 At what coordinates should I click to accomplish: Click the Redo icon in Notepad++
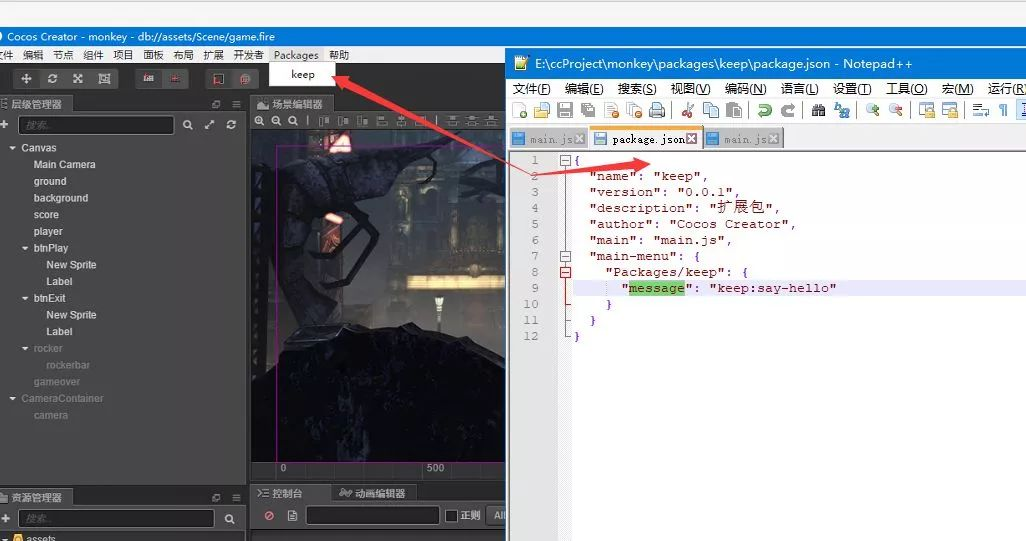(x=788, y=110)
